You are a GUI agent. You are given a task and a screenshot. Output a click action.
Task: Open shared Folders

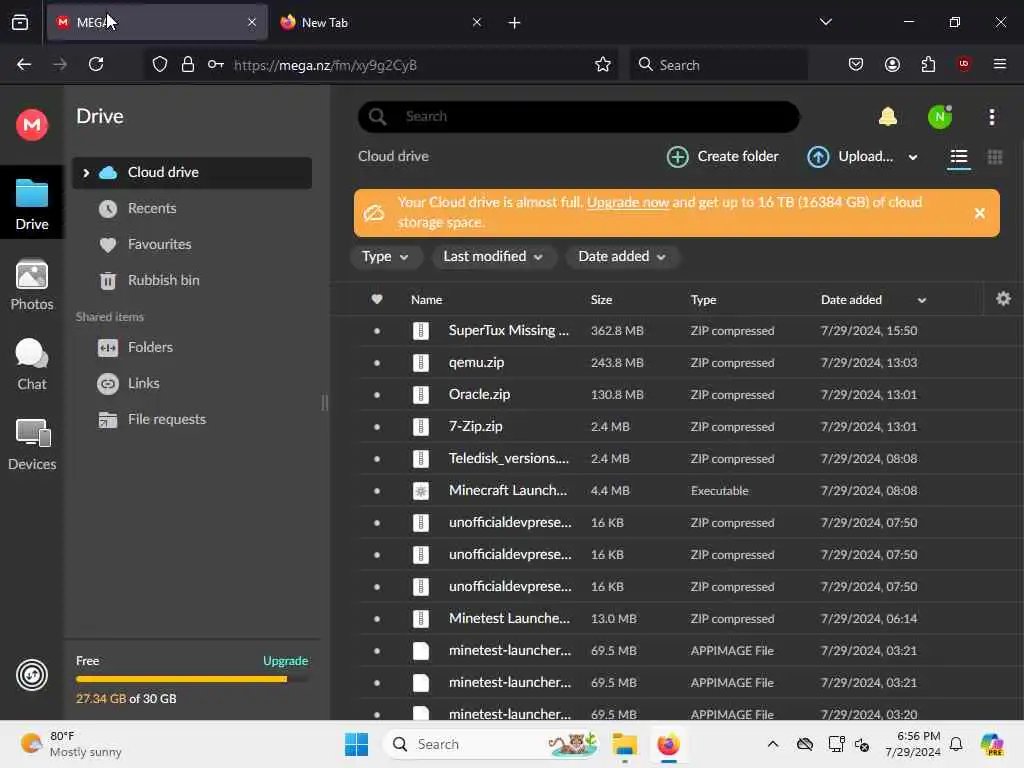[150, 347]
